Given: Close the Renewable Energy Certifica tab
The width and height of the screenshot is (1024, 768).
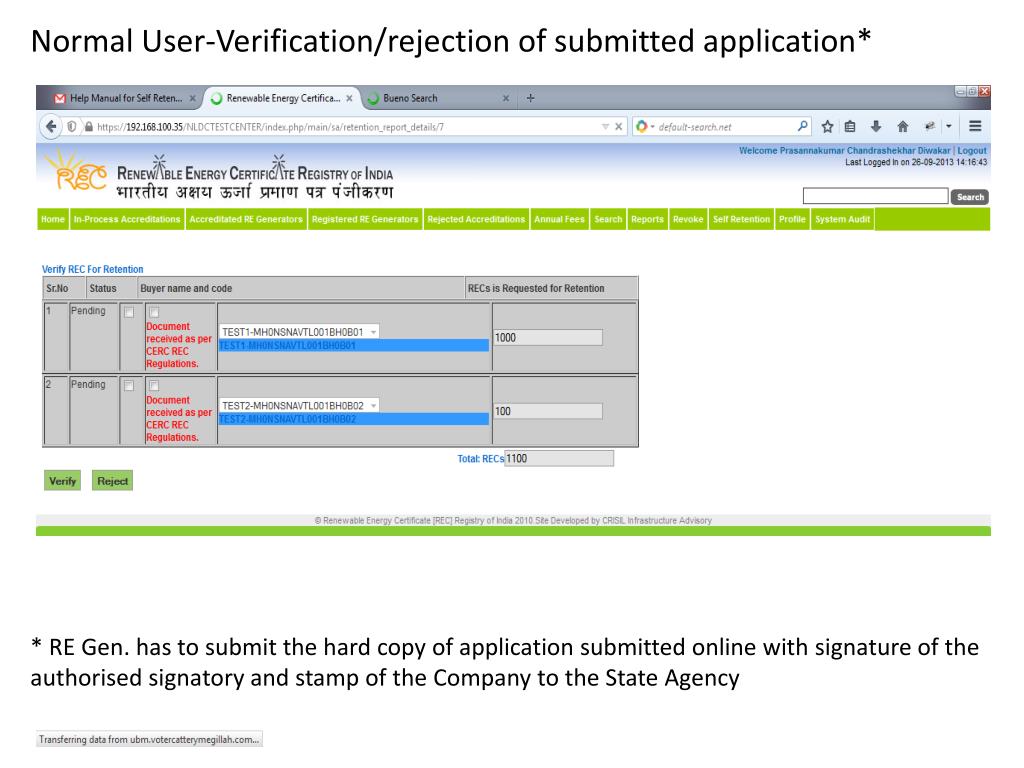Looking at the screenshot, I should pos(349,99).
